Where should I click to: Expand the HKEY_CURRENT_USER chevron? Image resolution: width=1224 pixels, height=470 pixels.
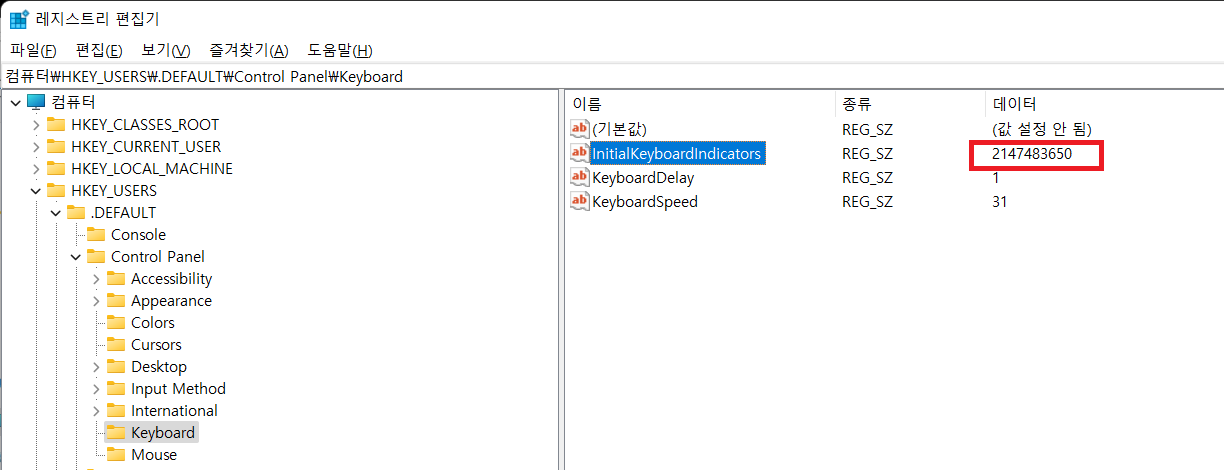tap(36, 146)
